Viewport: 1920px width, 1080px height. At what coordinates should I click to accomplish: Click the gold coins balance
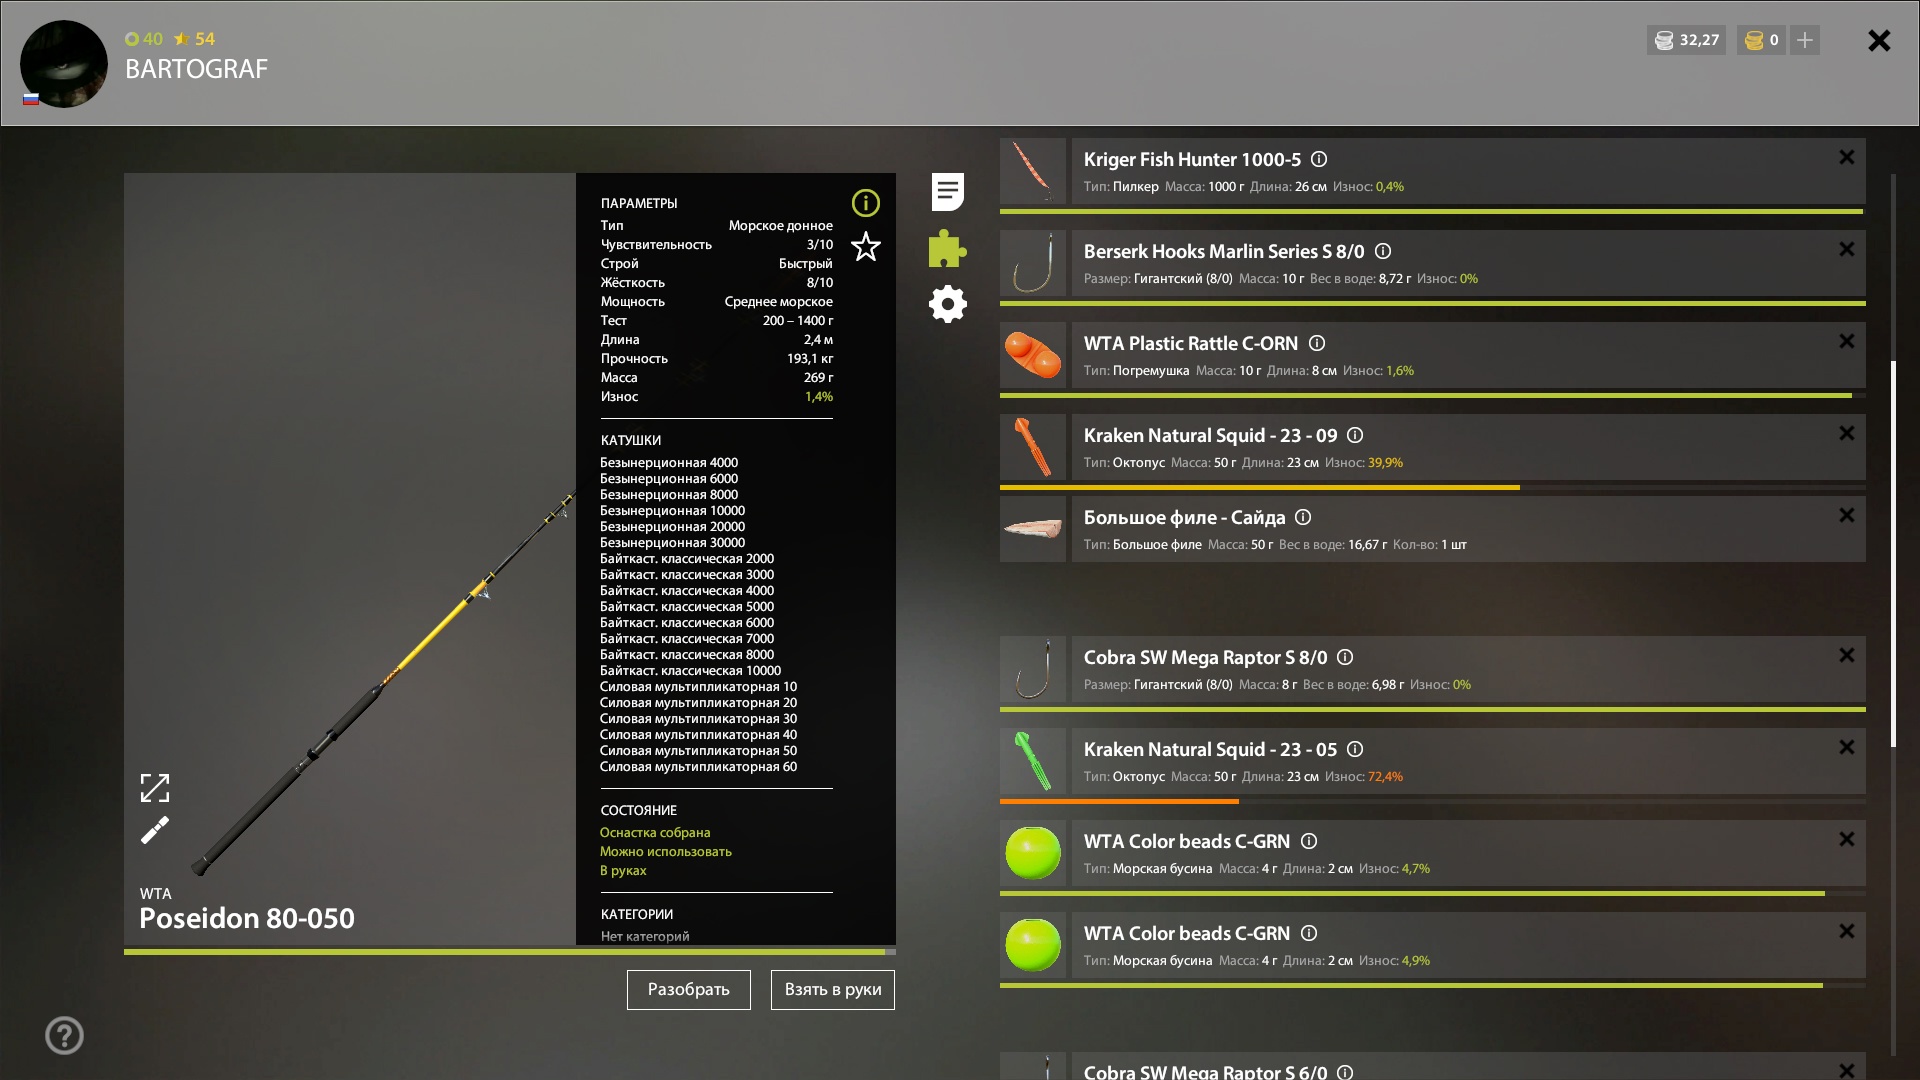point(1761,40)
